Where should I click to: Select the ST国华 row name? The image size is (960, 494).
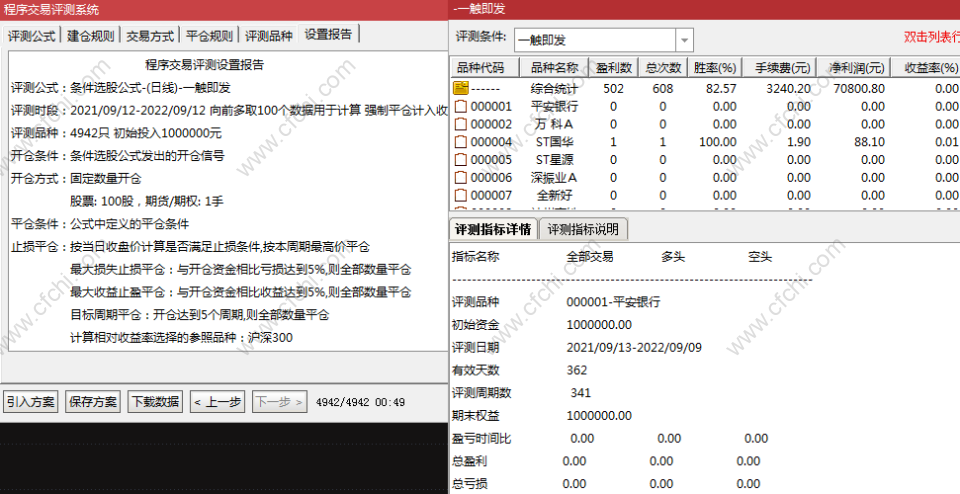coord(554,142)
